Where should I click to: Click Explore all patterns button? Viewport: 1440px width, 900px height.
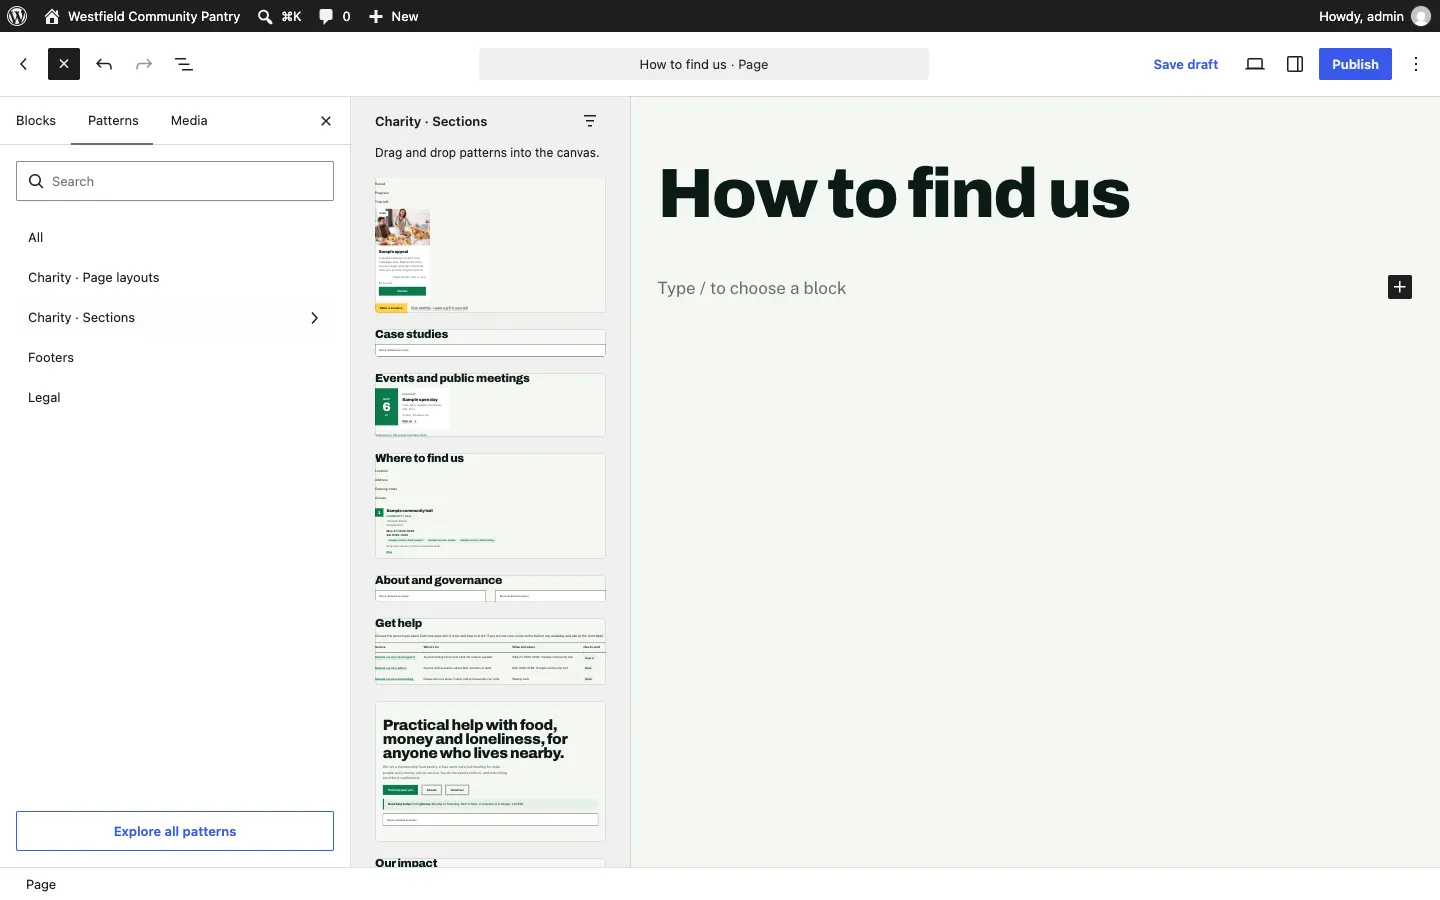(x=175, y=831)
